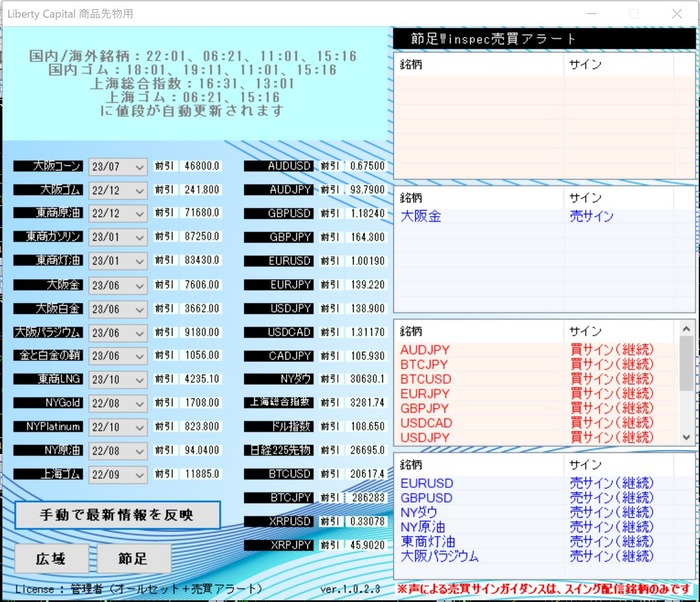Click the buy-signal list scroll up arrow

(x=686, y=329)
